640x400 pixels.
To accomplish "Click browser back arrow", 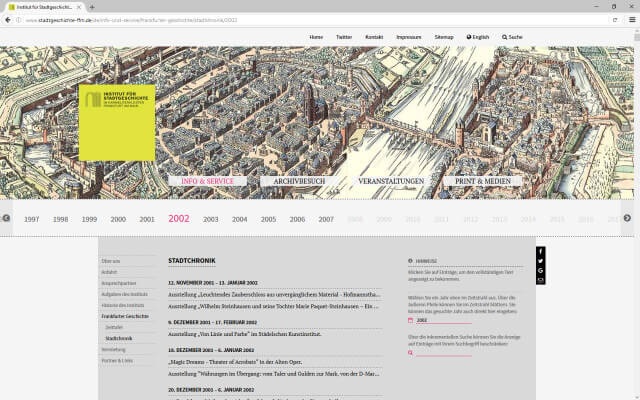I will pos(7,20).
